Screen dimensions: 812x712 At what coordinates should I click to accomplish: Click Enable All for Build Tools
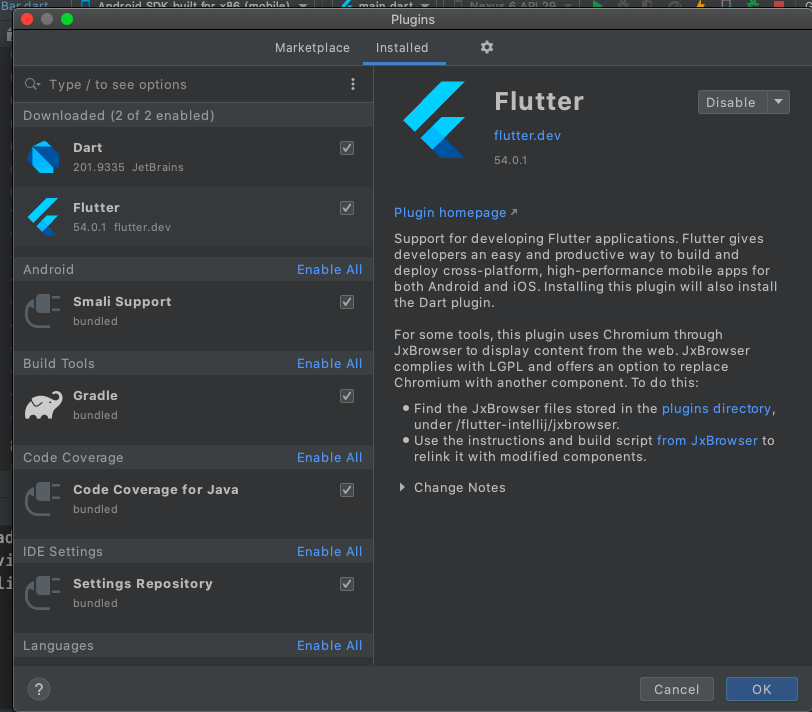[329, 364]
